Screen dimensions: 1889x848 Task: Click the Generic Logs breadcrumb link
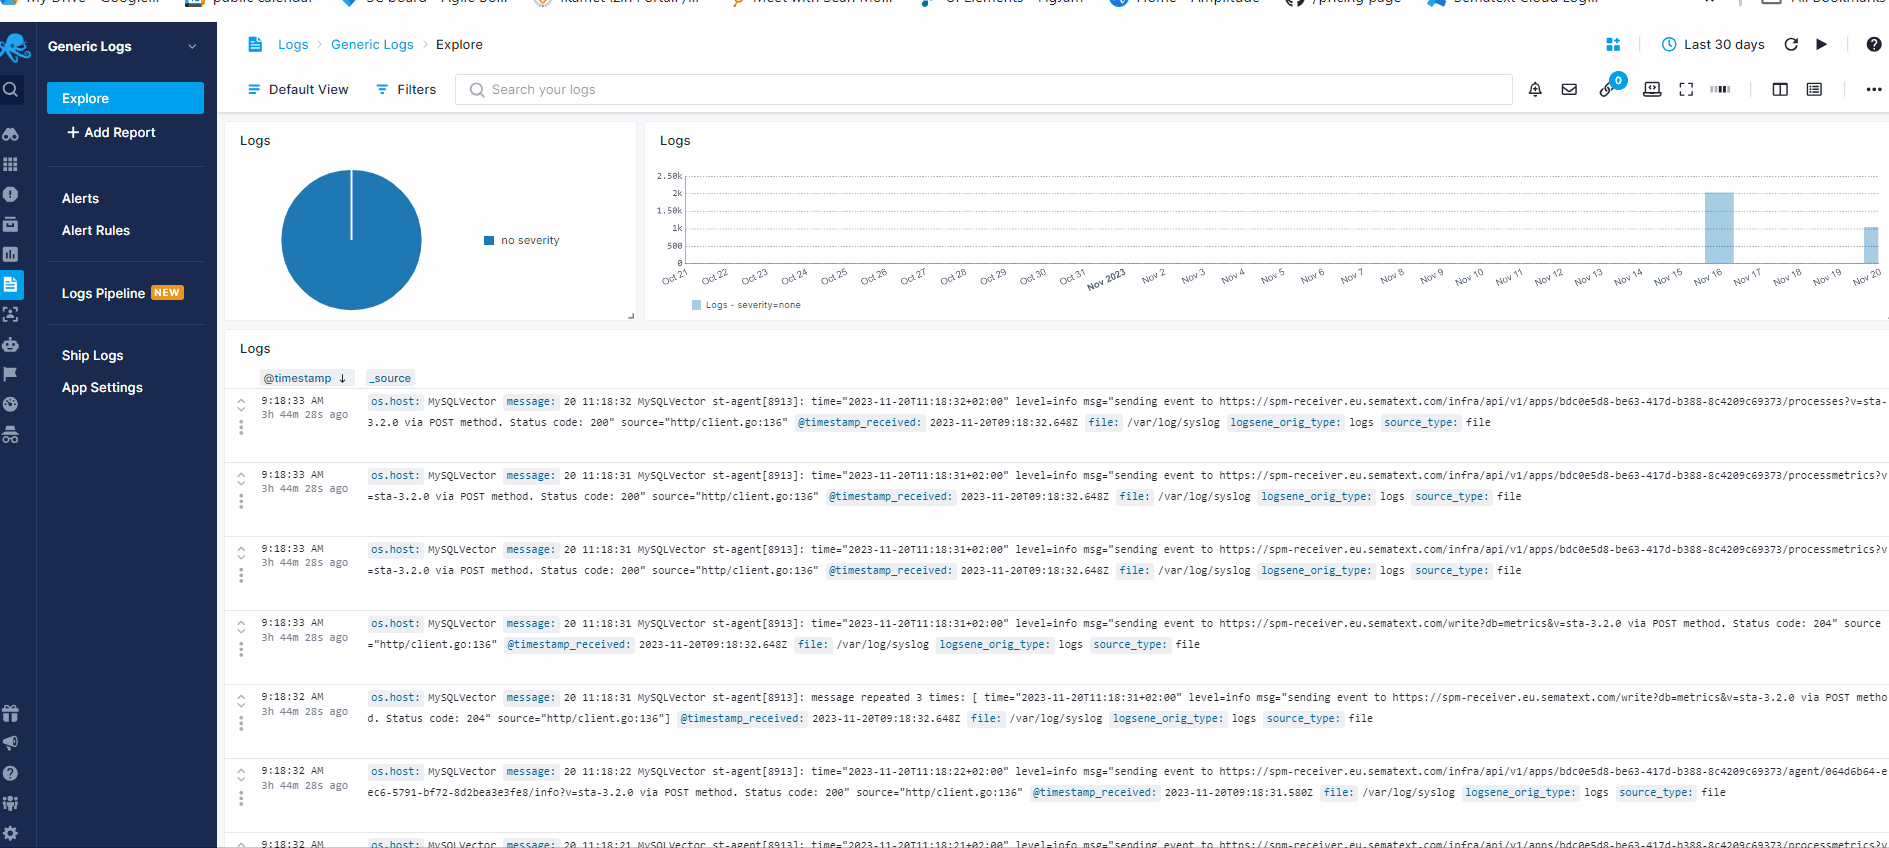372,45
